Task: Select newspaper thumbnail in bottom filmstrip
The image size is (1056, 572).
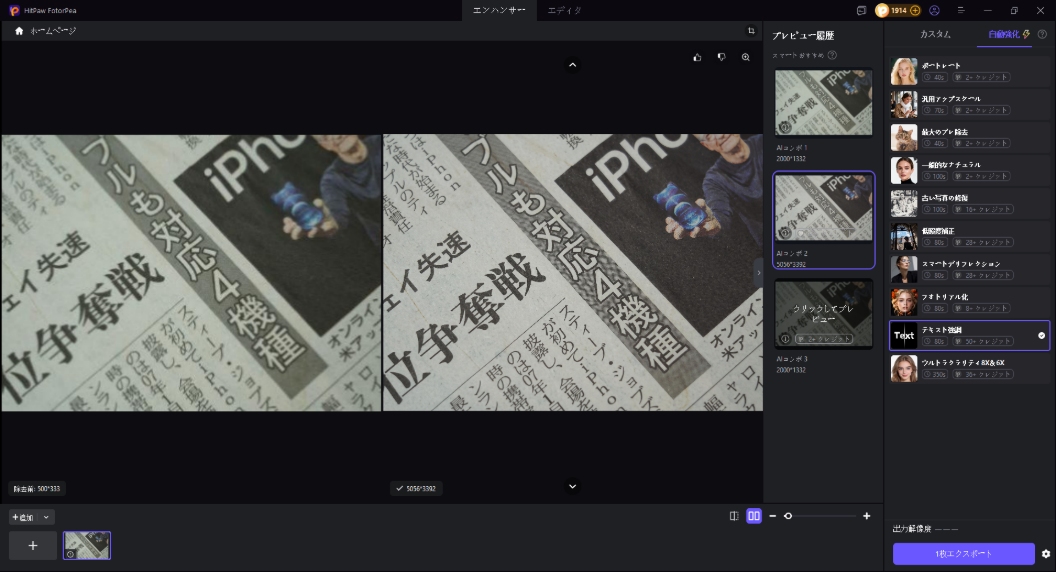Action: (87, 546)
